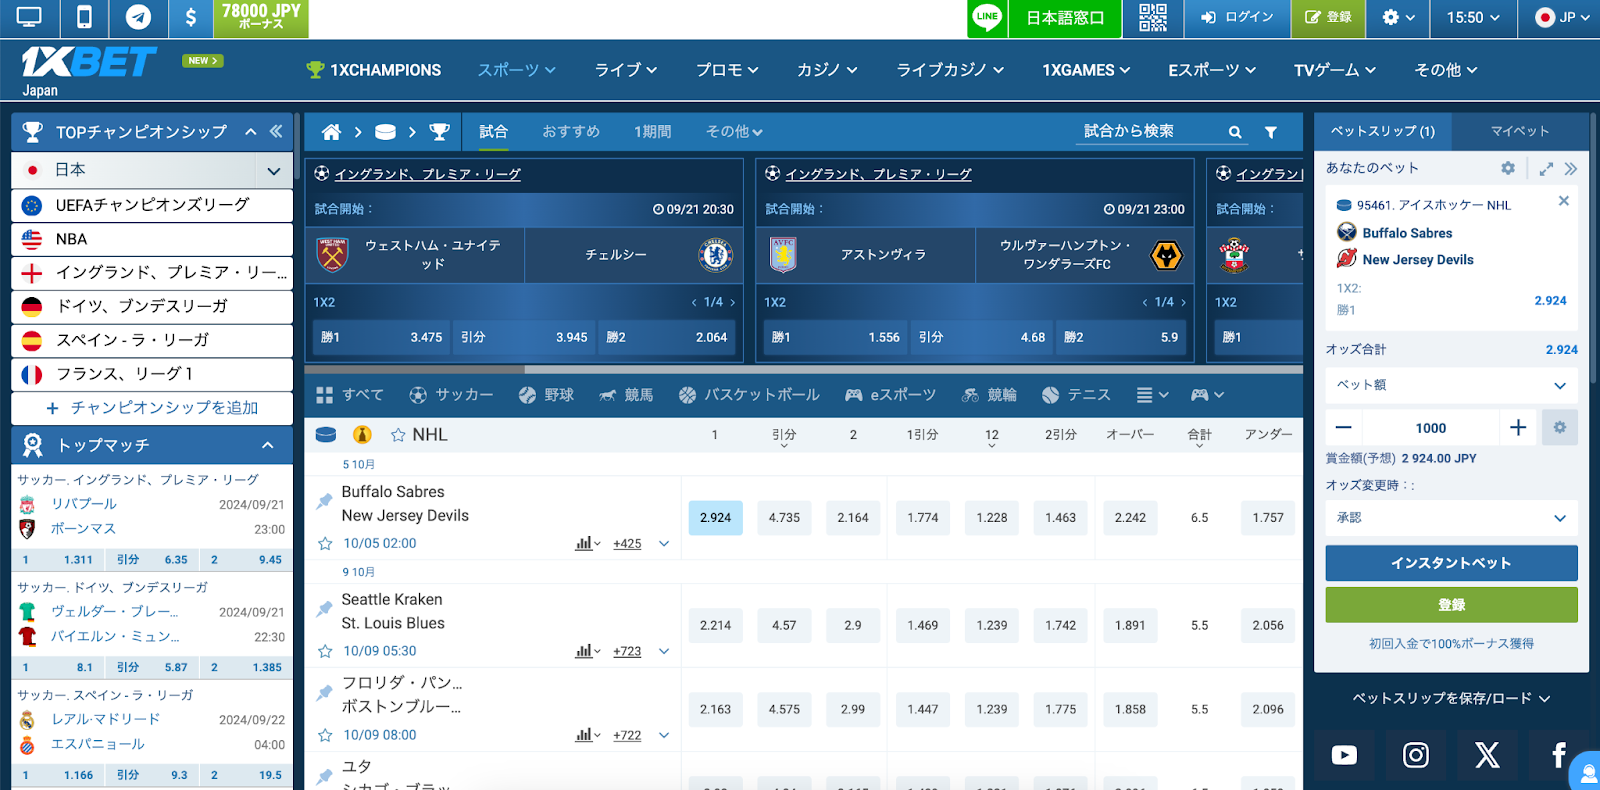Toggle odds 2.924 for Buffalo Sabres
Viewport: 1600px width, 790px height.
pos(715,518)
